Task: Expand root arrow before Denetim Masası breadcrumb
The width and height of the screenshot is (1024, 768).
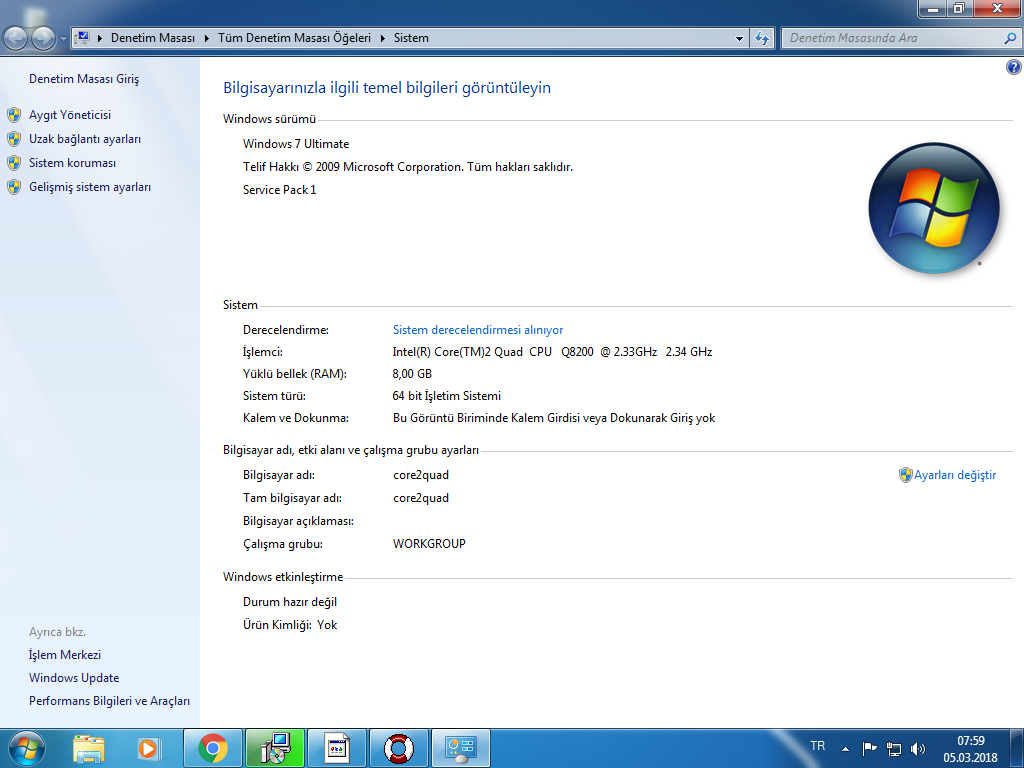Action: (x=100, y=38)
